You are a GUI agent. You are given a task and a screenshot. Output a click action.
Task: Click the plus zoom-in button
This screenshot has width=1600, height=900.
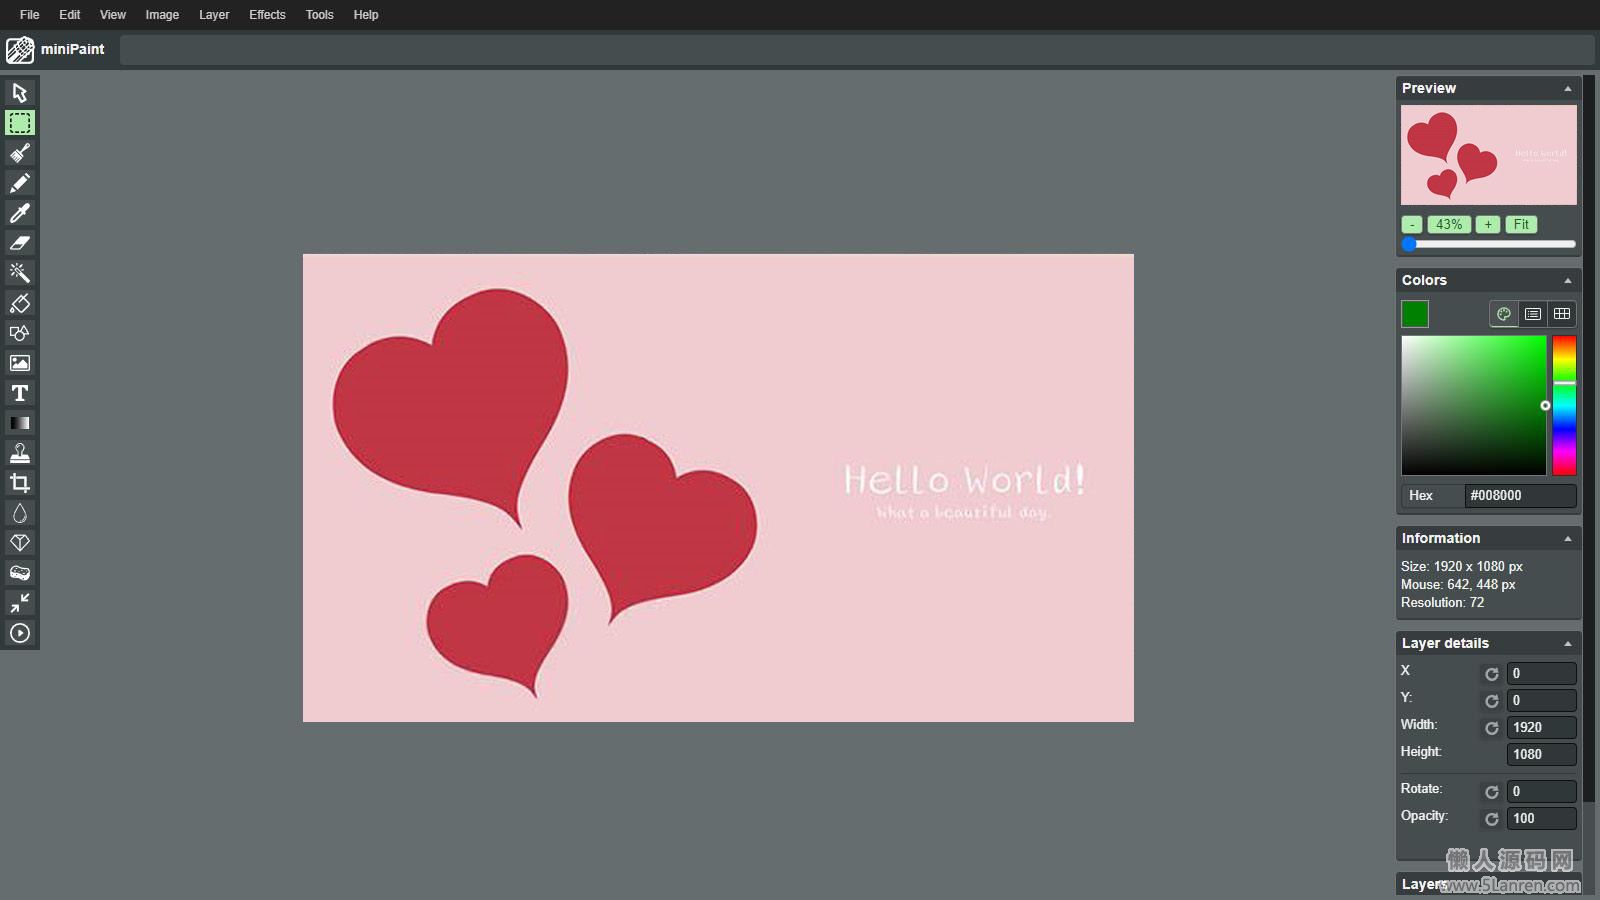coord(1488,225)
